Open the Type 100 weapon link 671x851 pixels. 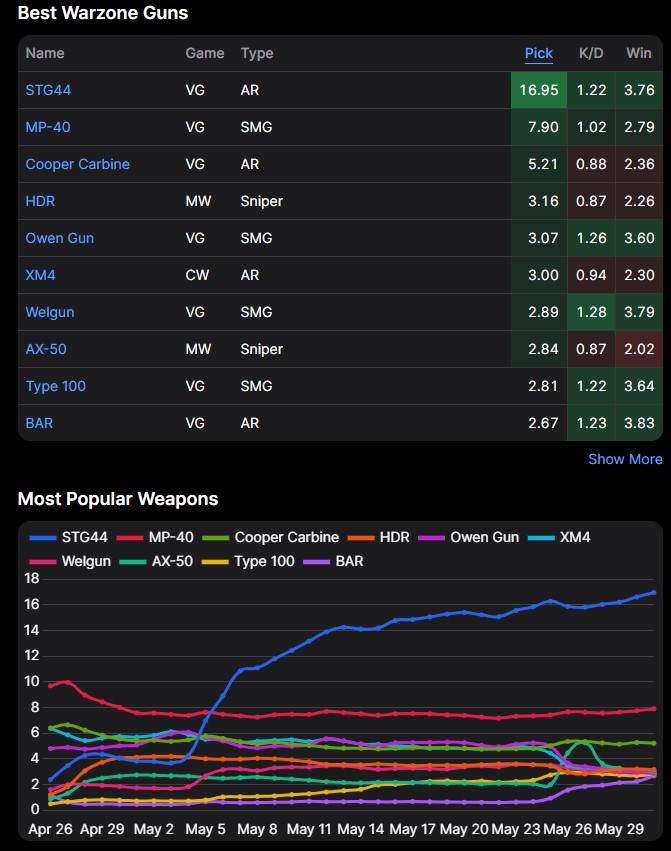55,386
